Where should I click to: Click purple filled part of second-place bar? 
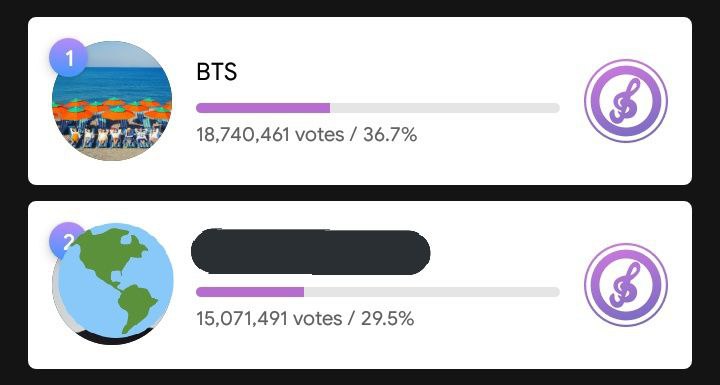250,292
